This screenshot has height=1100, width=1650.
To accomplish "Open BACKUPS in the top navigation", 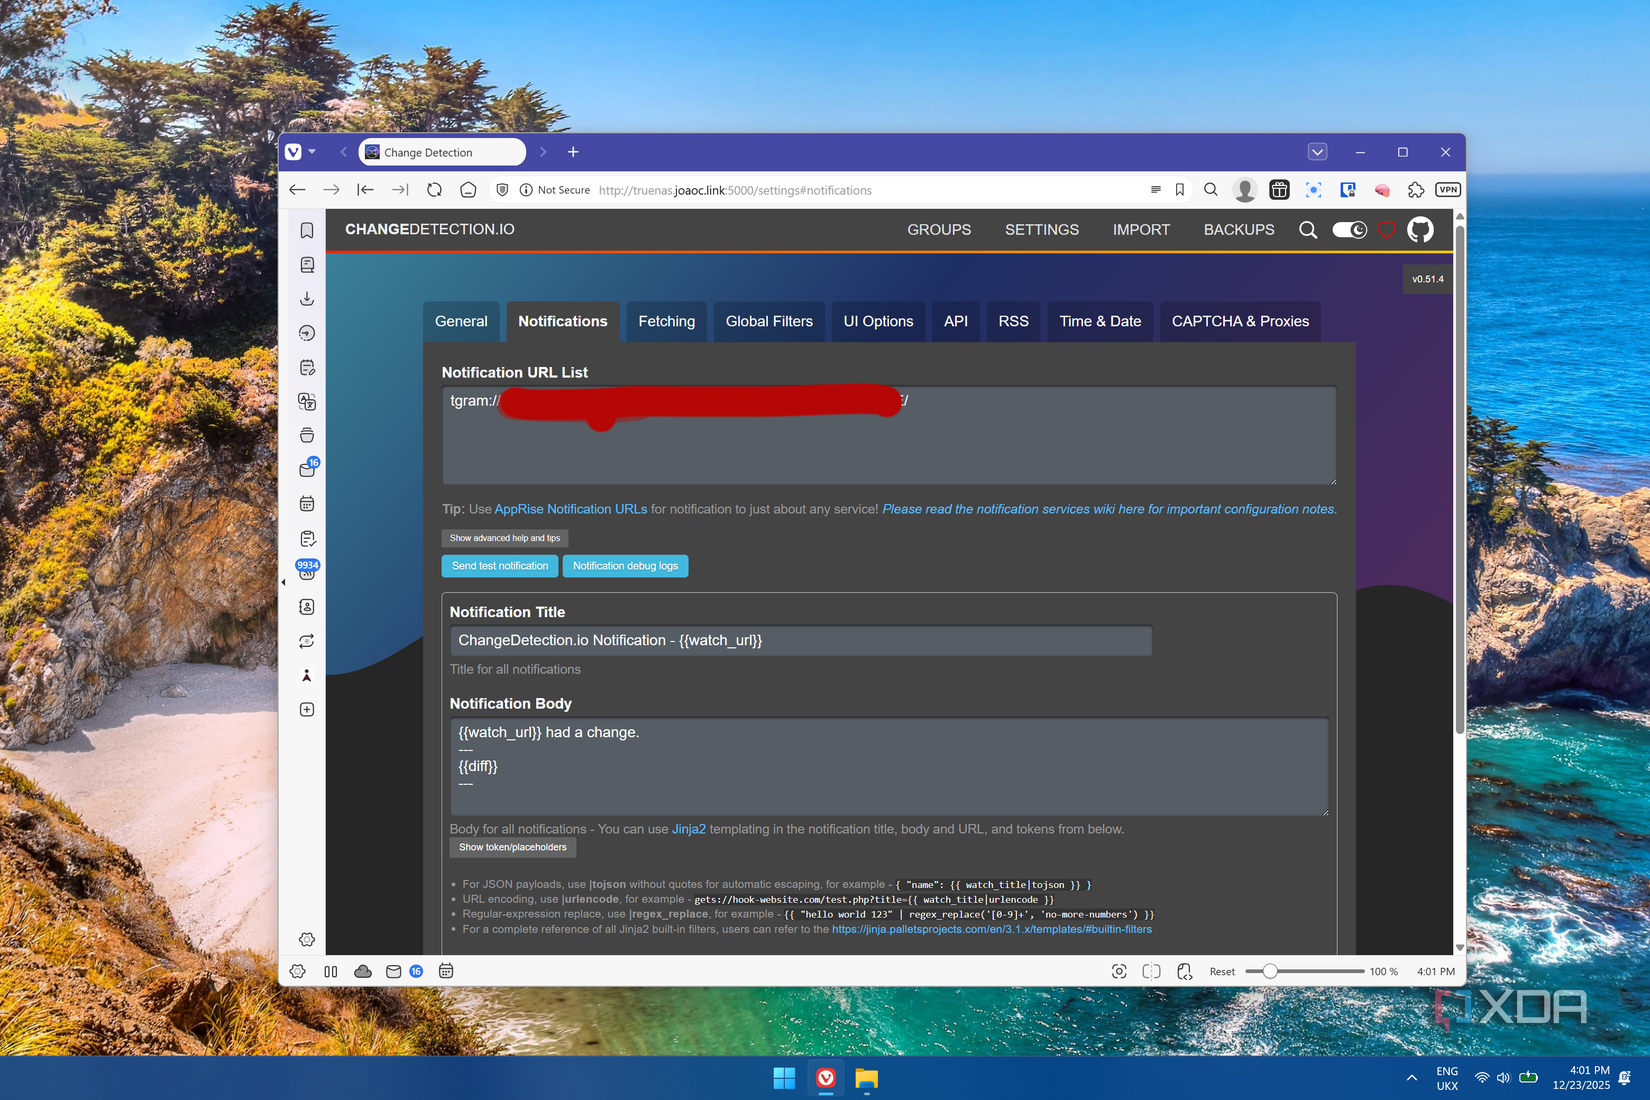I will coord(1239,230).
